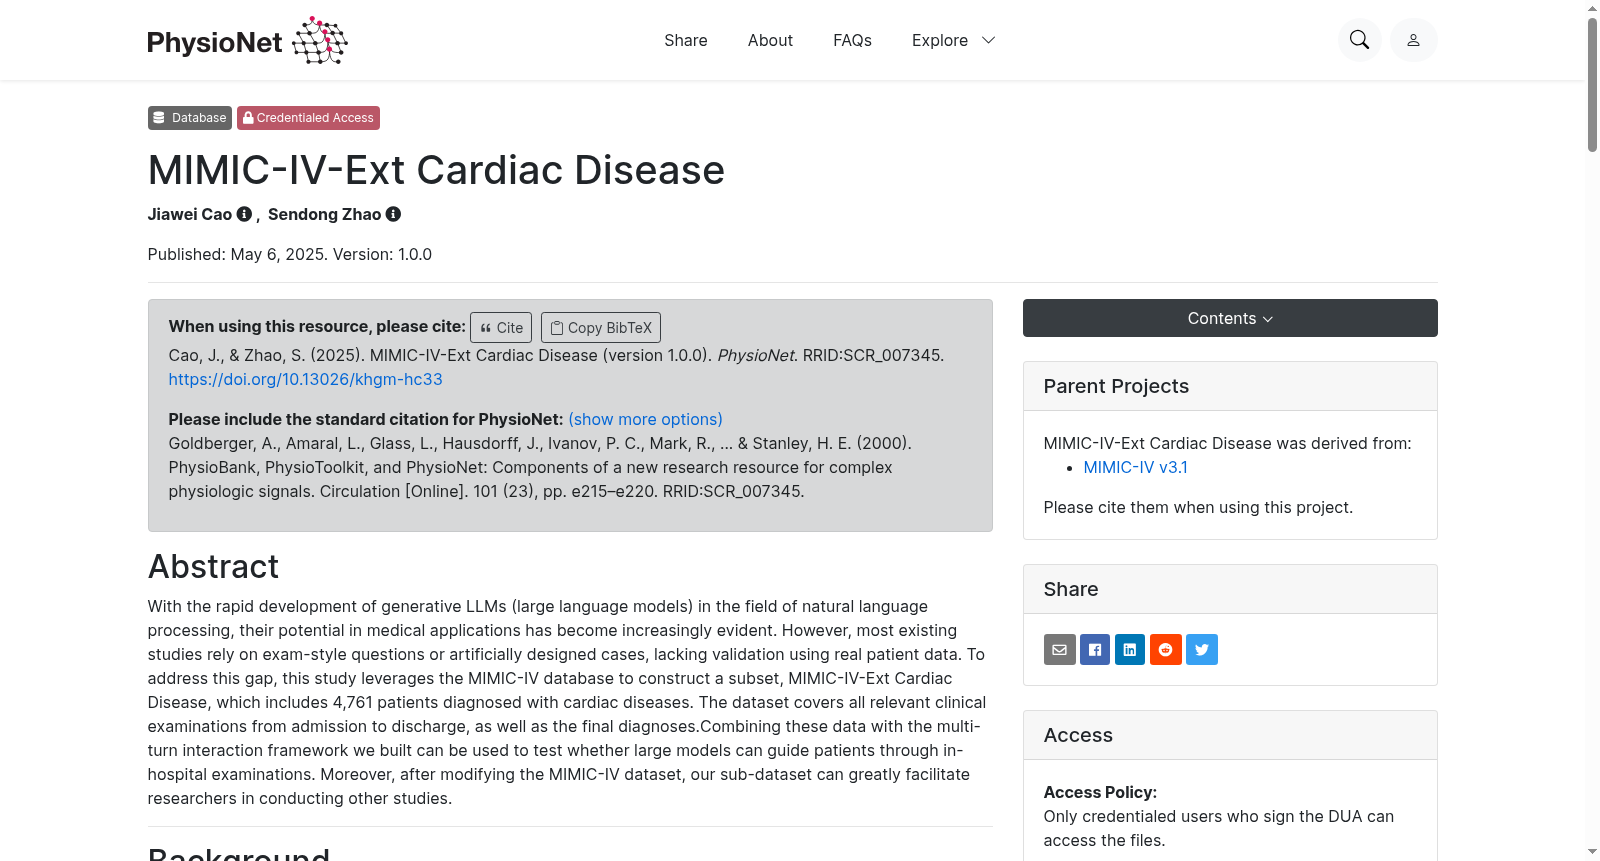Show more citation options
This screenshot has height=861, width=1600.
click(645, 419)
